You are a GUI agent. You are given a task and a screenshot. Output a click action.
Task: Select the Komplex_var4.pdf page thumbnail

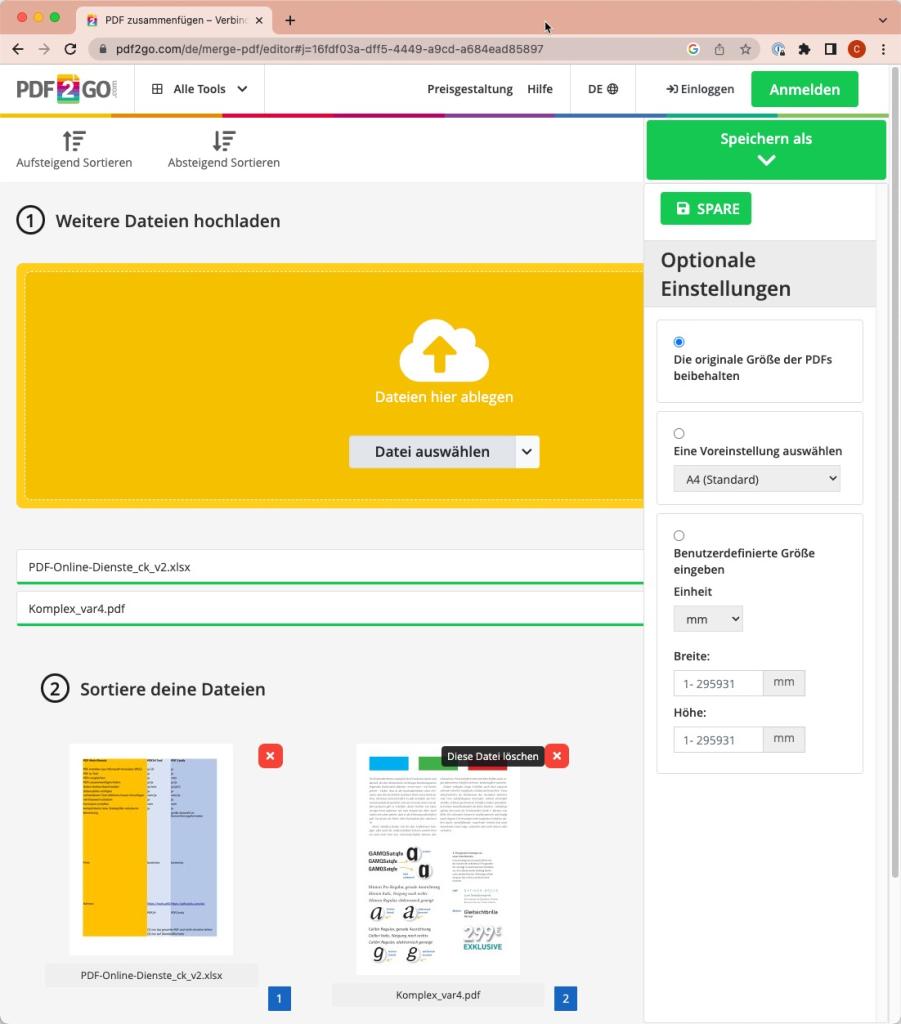click(x=437, y=859)
